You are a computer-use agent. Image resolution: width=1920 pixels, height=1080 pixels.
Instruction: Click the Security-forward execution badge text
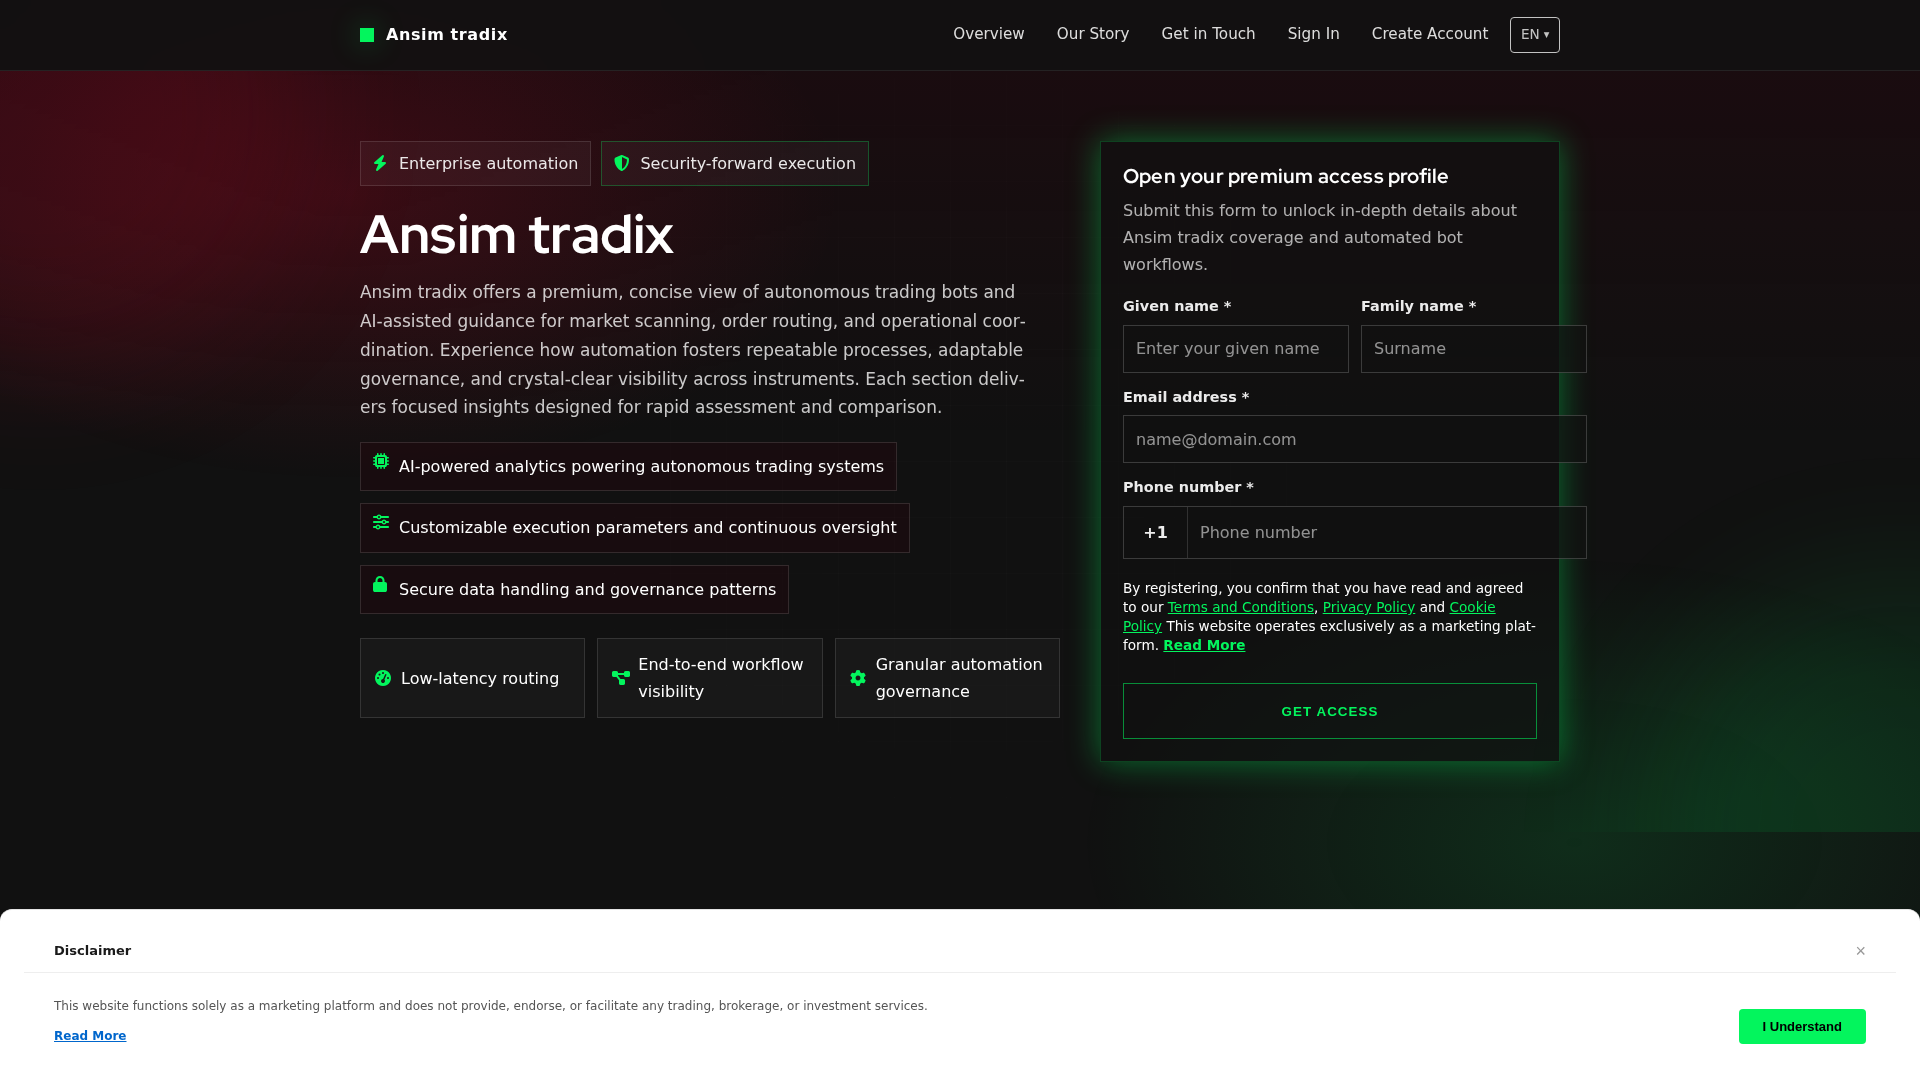coord(748,163)
